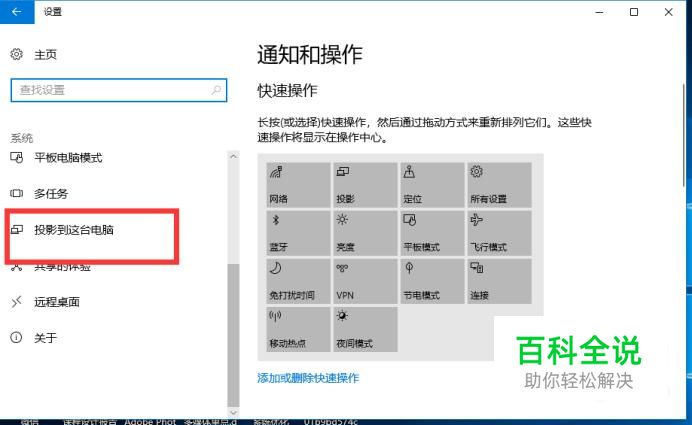The width and height of the screenshot is (692, 425).
Task: Open 关于 in the sidebar
Action: point(45,338)
